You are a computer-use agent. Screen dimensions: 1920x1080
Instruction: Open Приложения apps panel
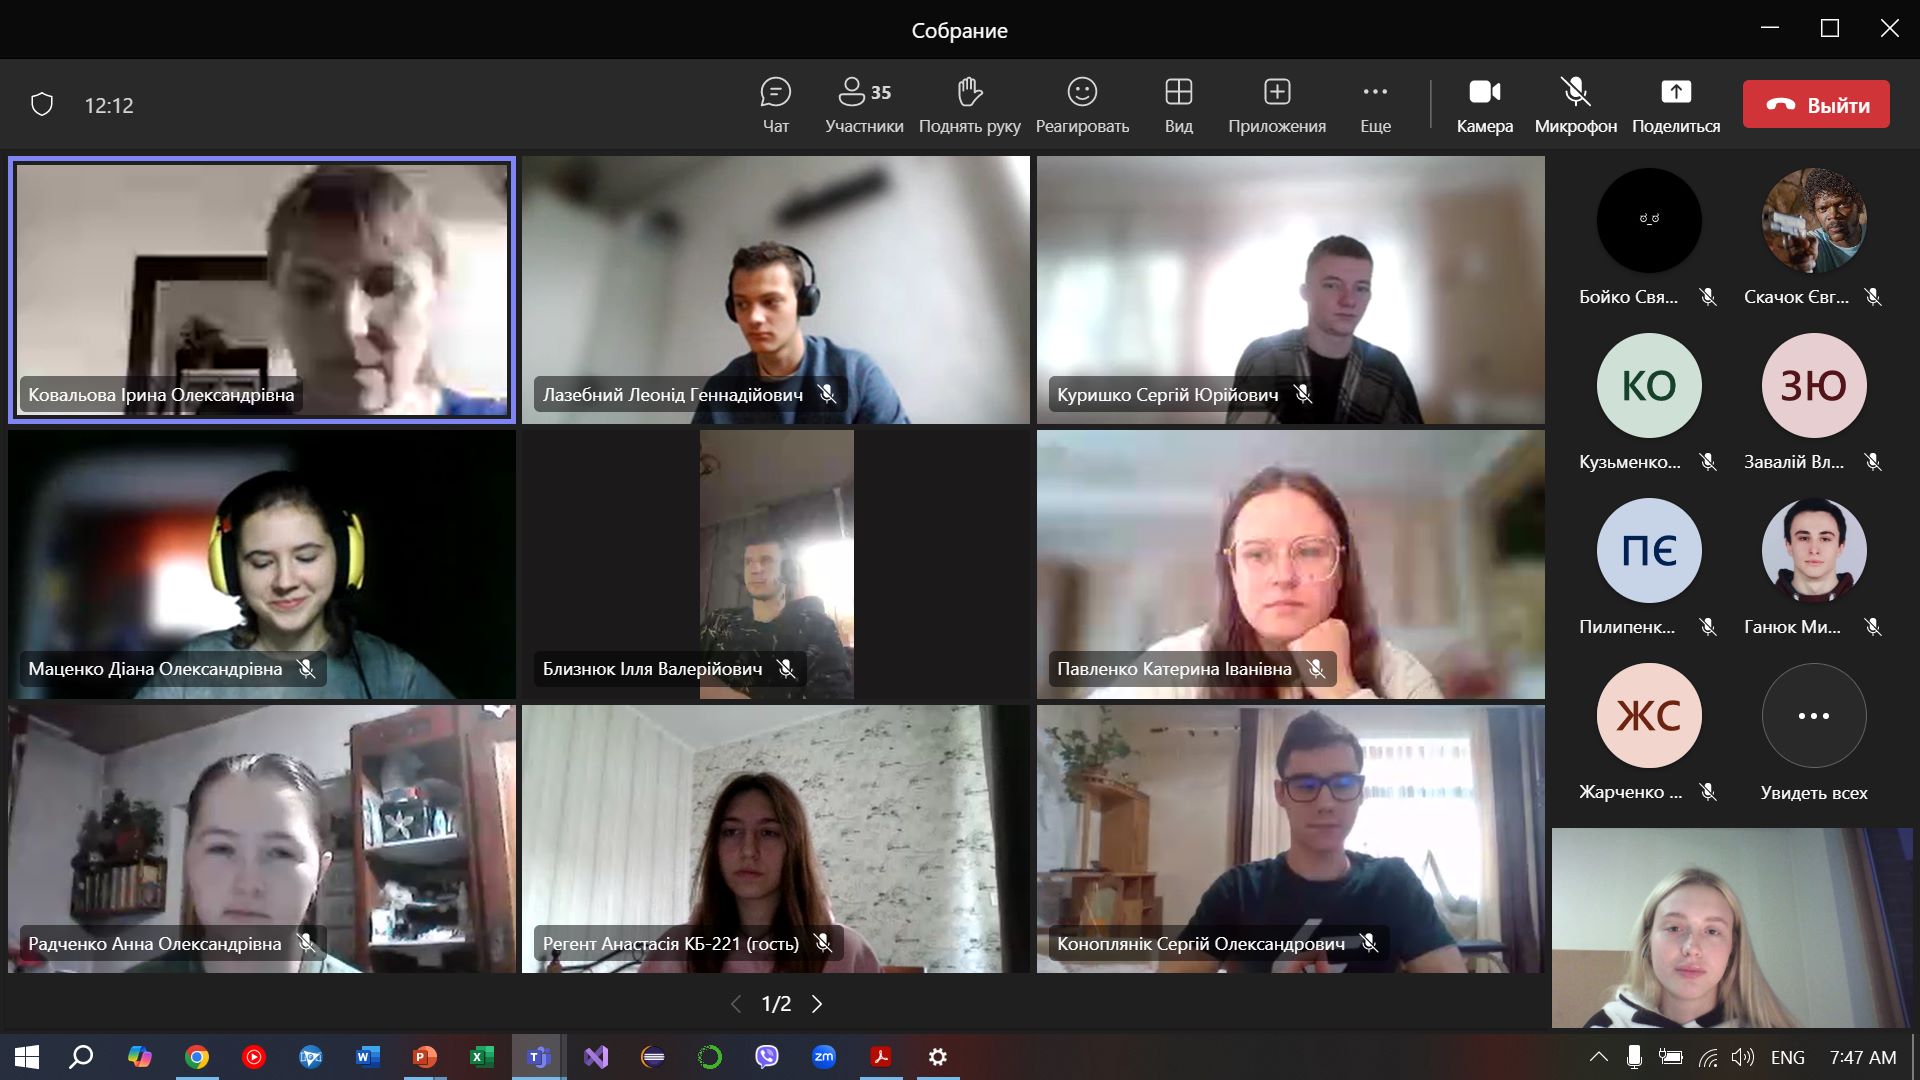1277,104
